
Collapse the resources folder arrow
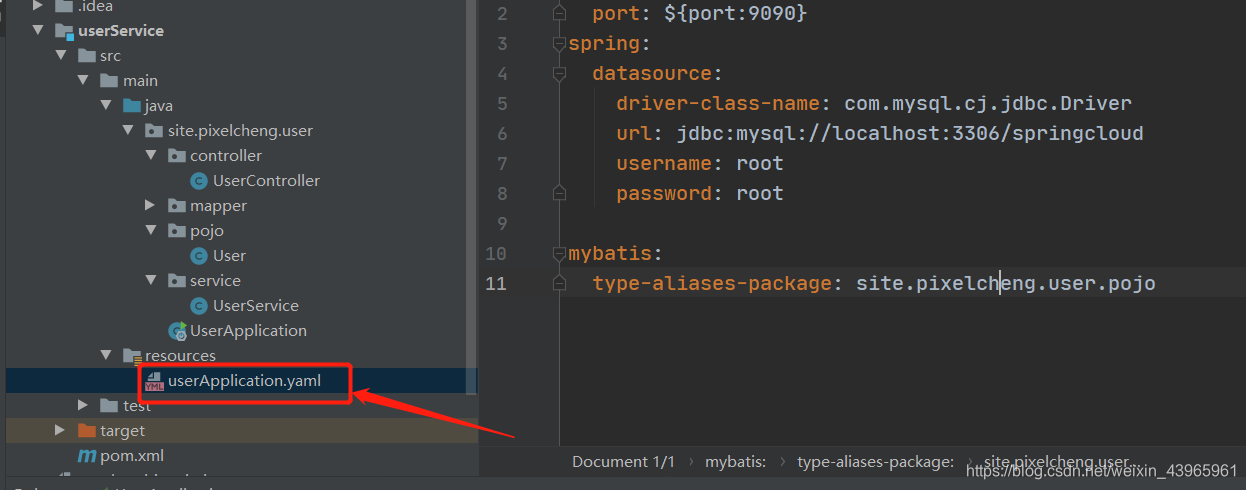[x=106, y=355]
